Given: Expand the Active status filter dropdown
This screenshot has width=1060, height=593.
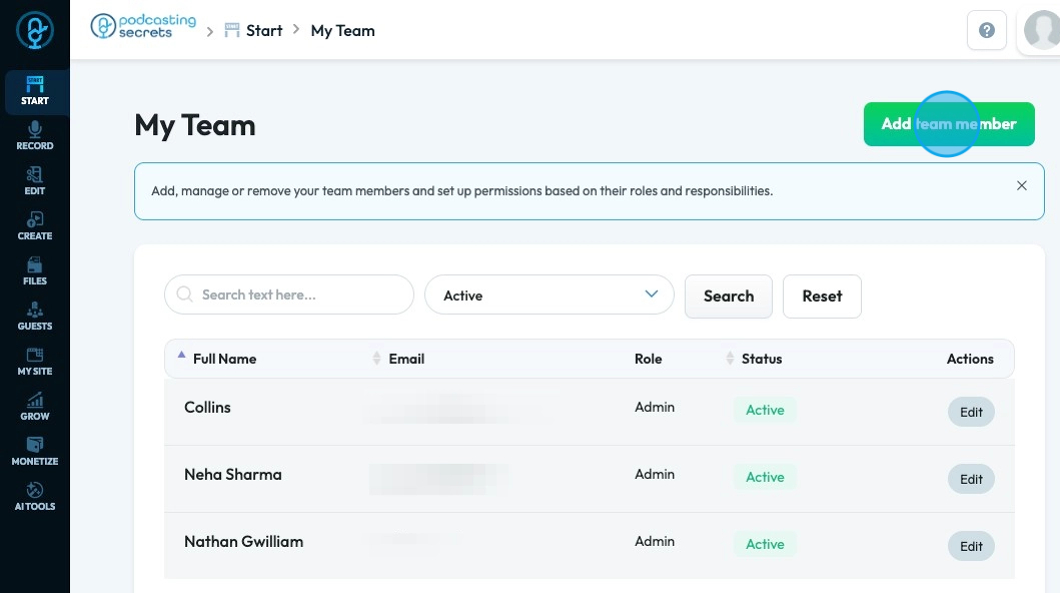Looking at the screenshot, I should [x=547, y=295].
